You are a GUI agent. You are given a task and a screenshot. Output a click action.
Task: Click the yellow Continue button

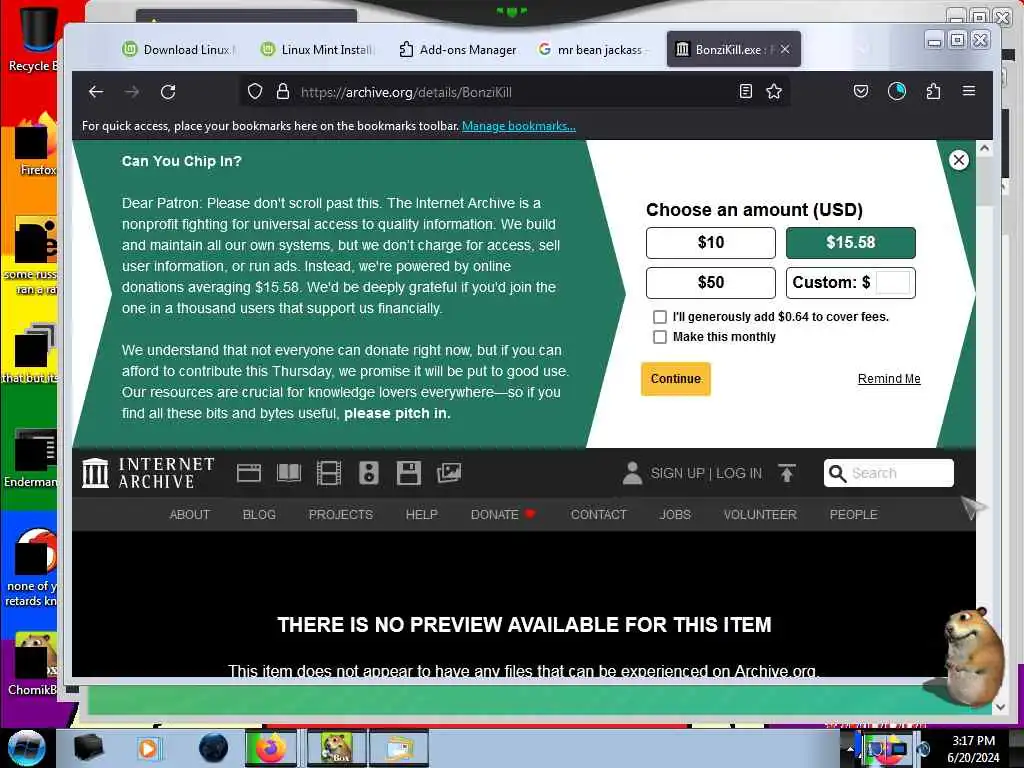(675, 379)
